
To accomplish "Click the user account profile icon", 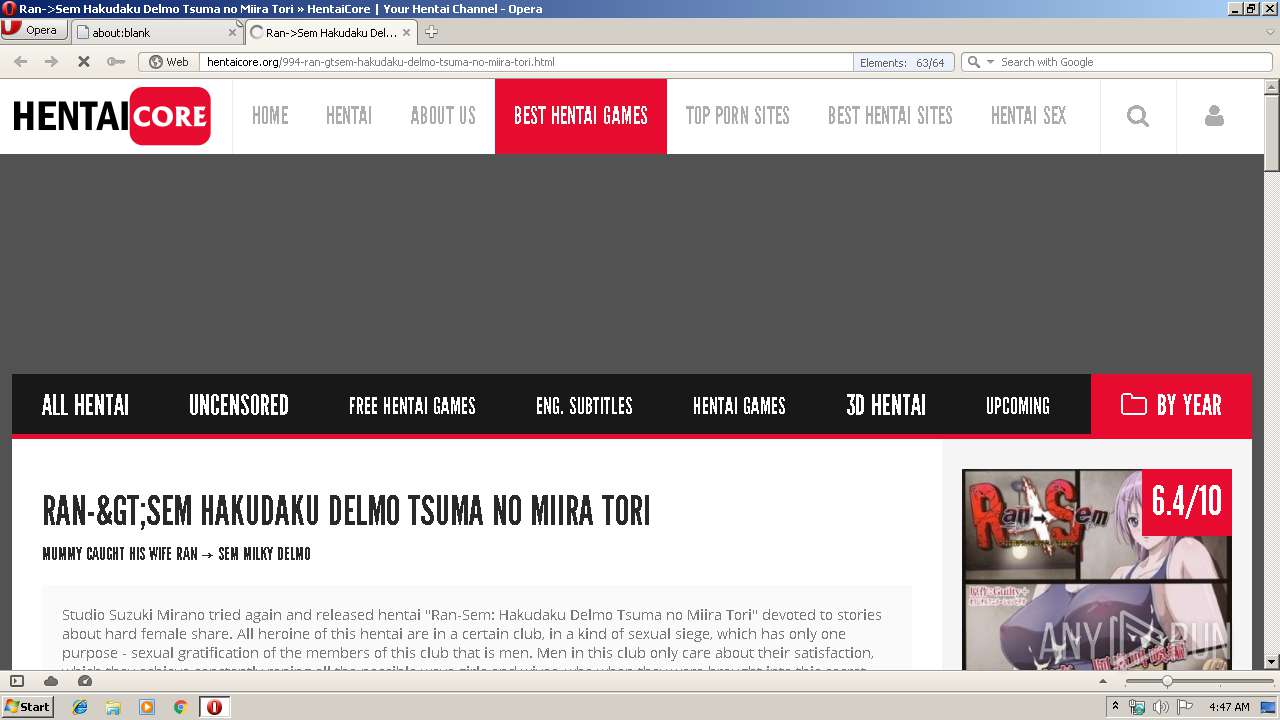I will point(1214,116).
